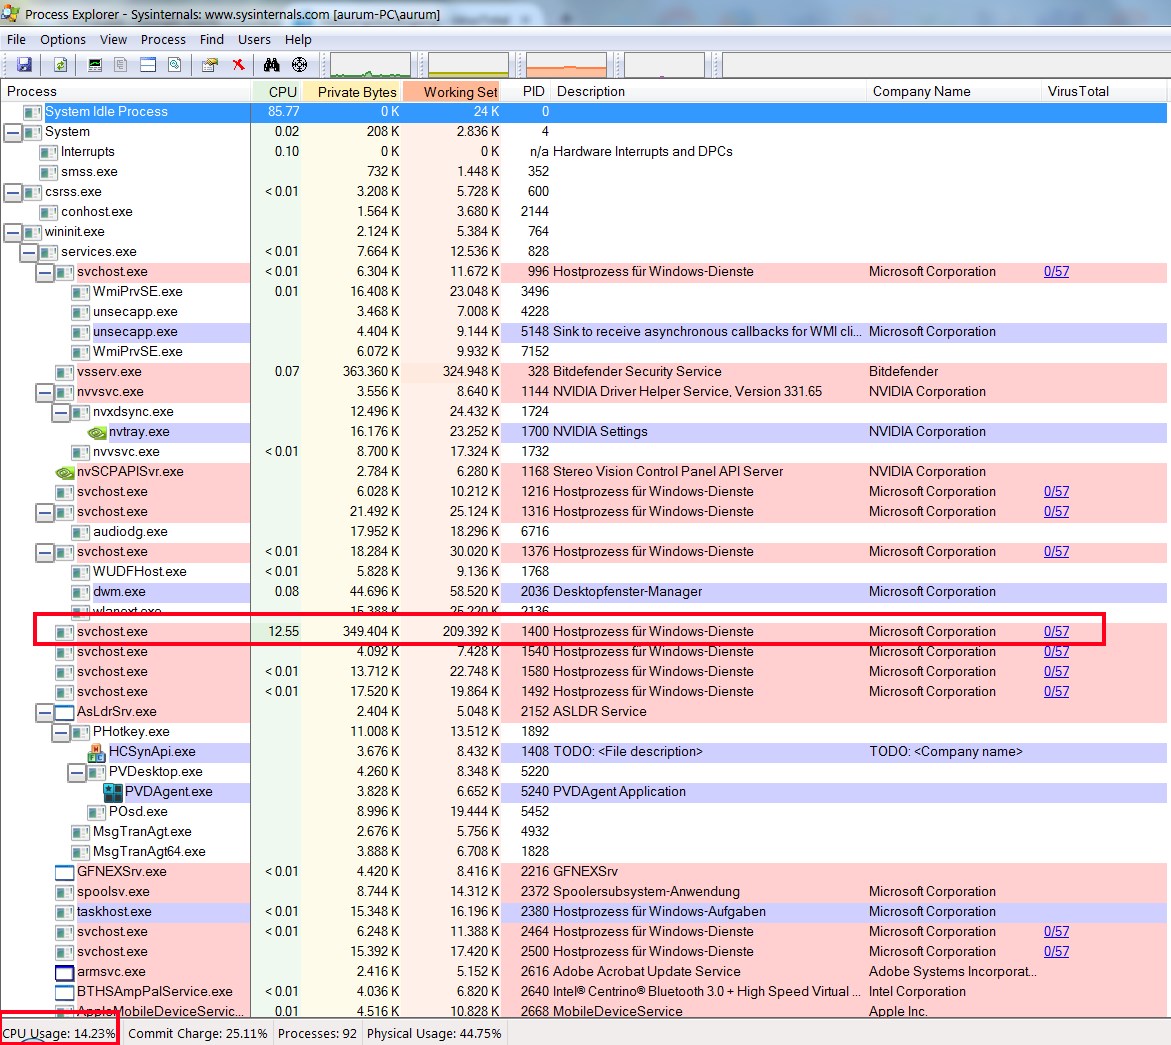1171x1045 pixels.
Task: Select the dwm.exe process row
Action: click(583, 592)
